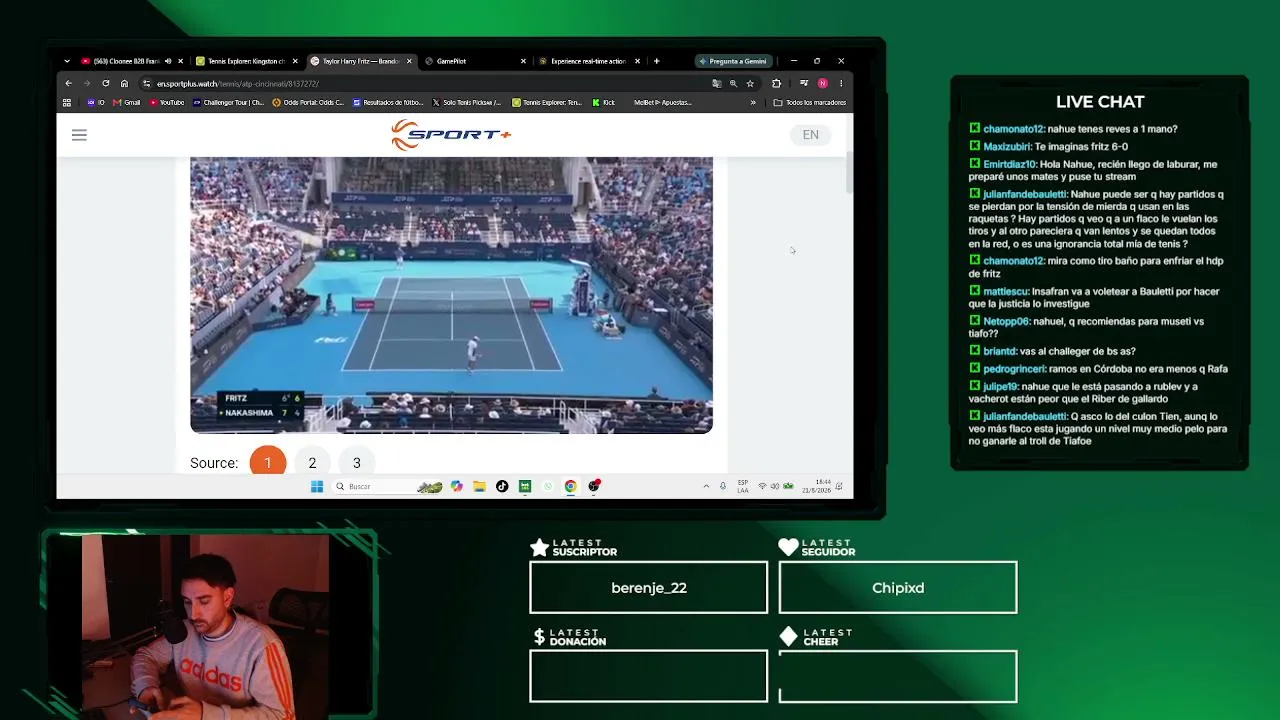Open the Challenger Tour bookmark
1280x720 pixels.
pyautogui.click(x=229, y=102)
